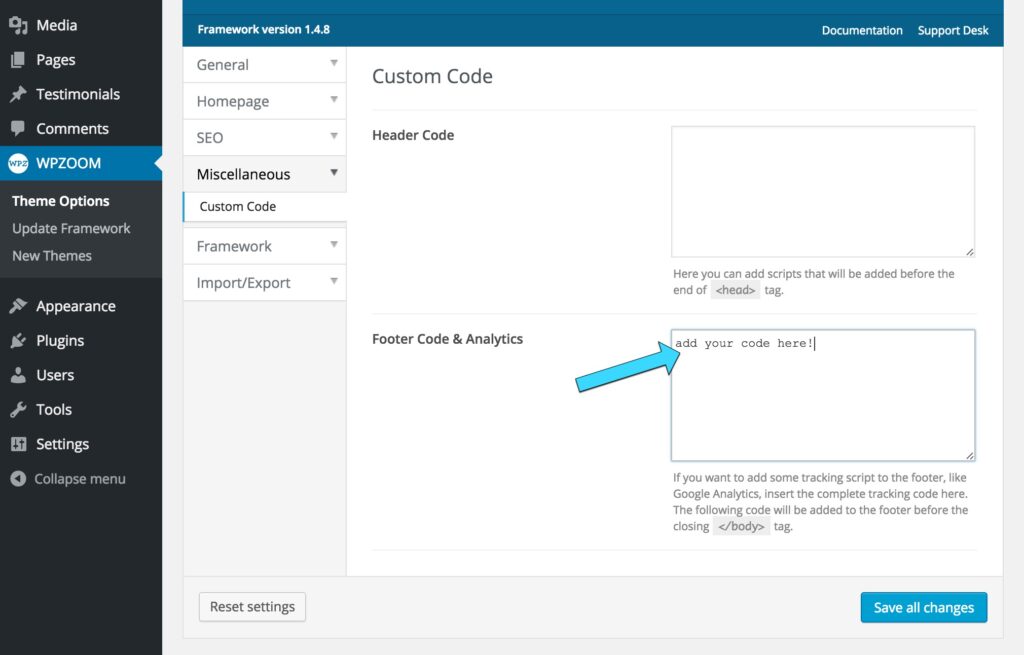Click Footer Code textarea resize handle
This screenshot has width=1024, height=655.
tap(970, 456)
